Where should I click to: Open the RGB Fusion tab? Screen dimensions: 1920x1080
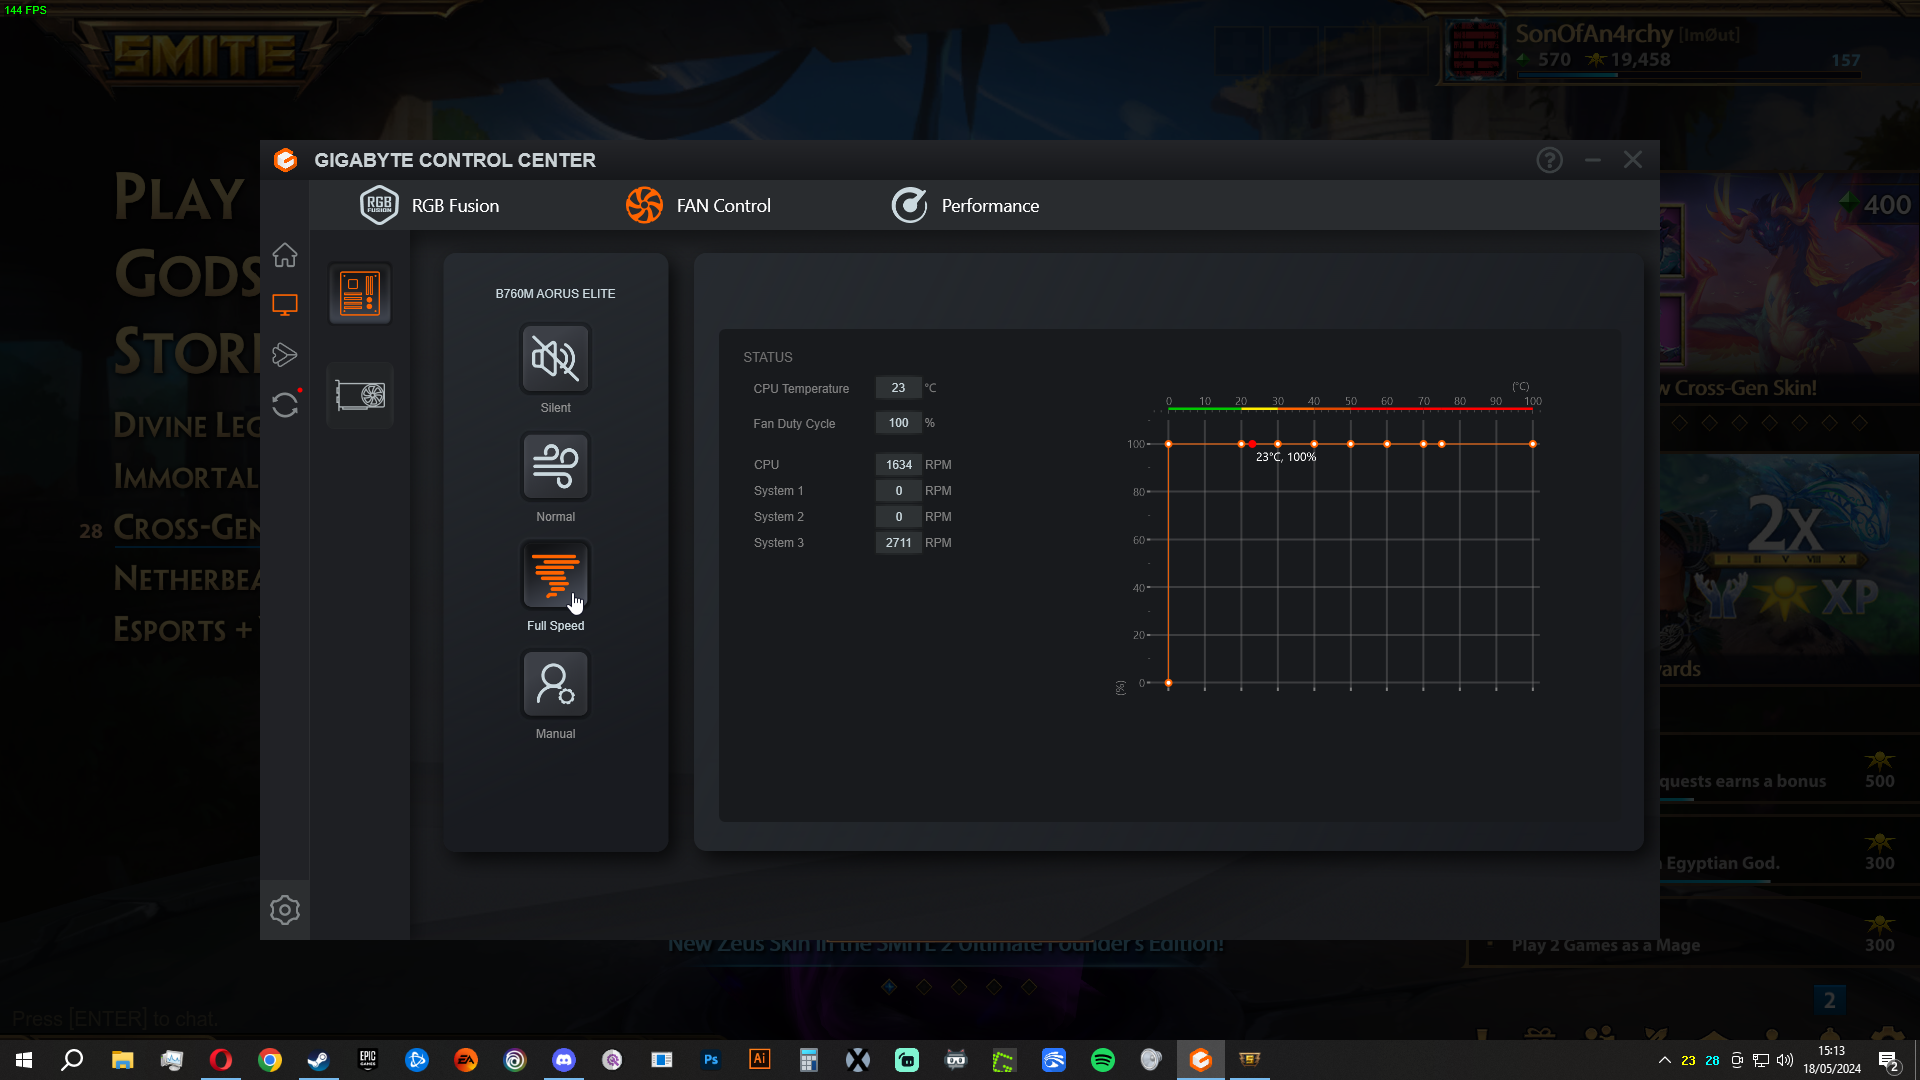click(429, 205)
